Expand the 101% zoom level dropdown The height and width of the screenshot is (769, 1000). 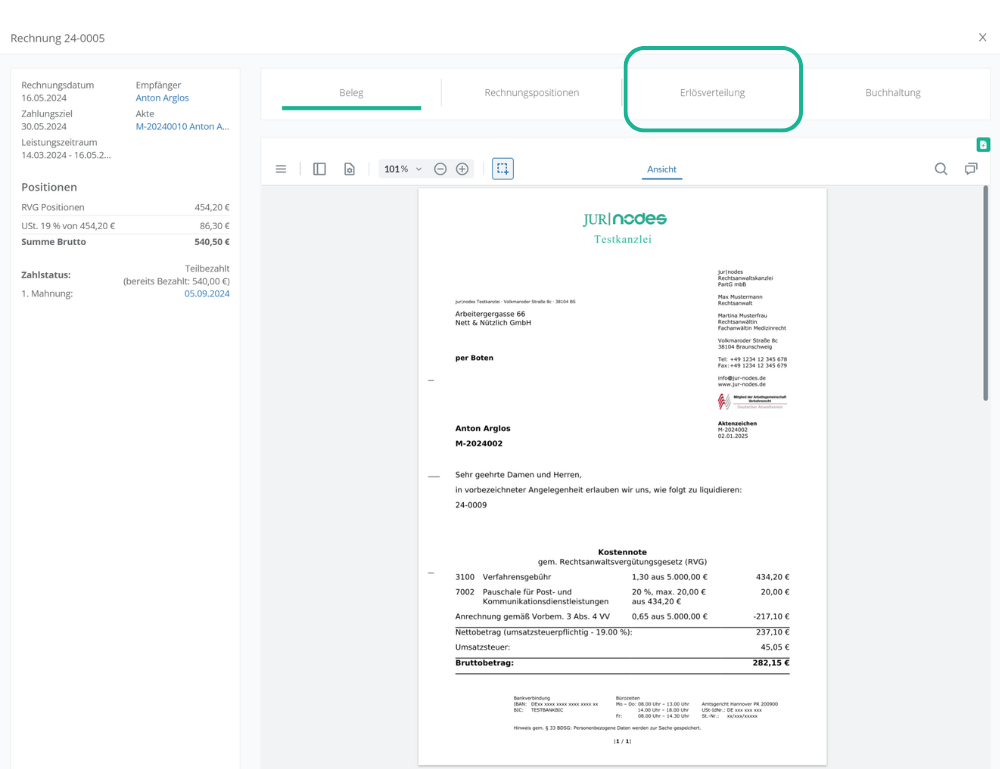point(403,169)
